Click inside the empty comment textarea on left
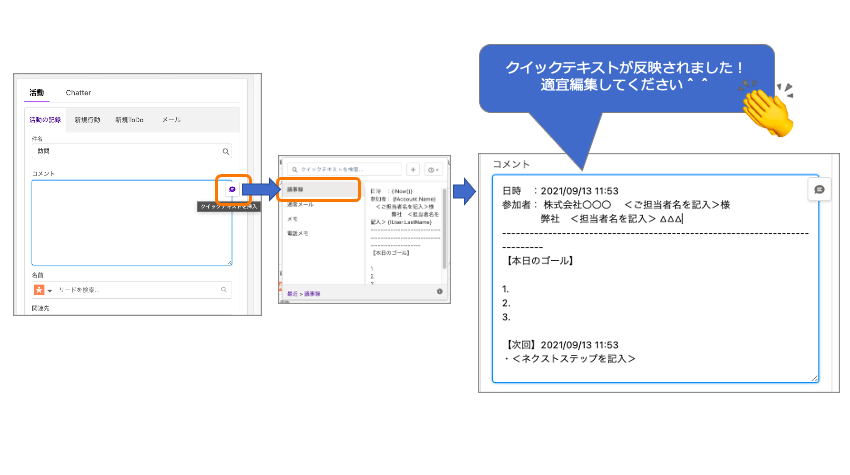 132,223
